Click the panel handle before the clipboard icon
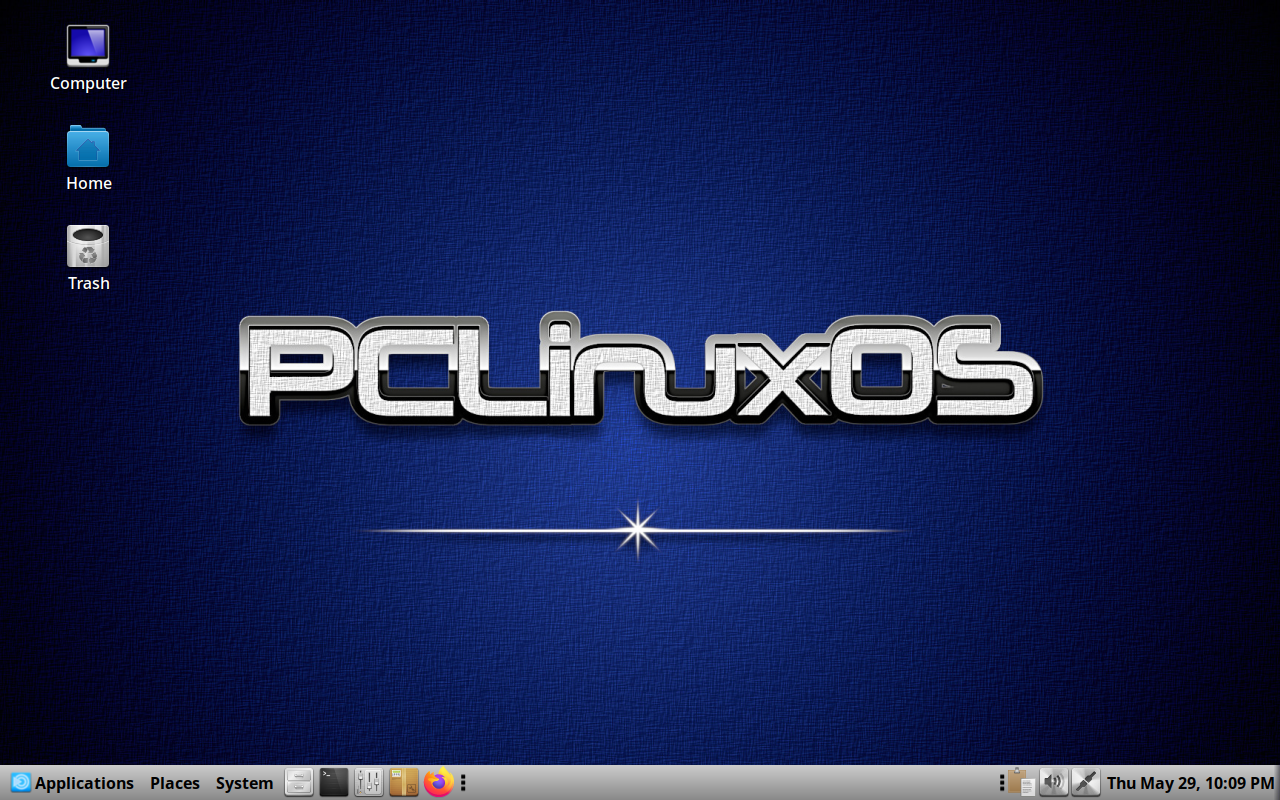 point(1001,783)
